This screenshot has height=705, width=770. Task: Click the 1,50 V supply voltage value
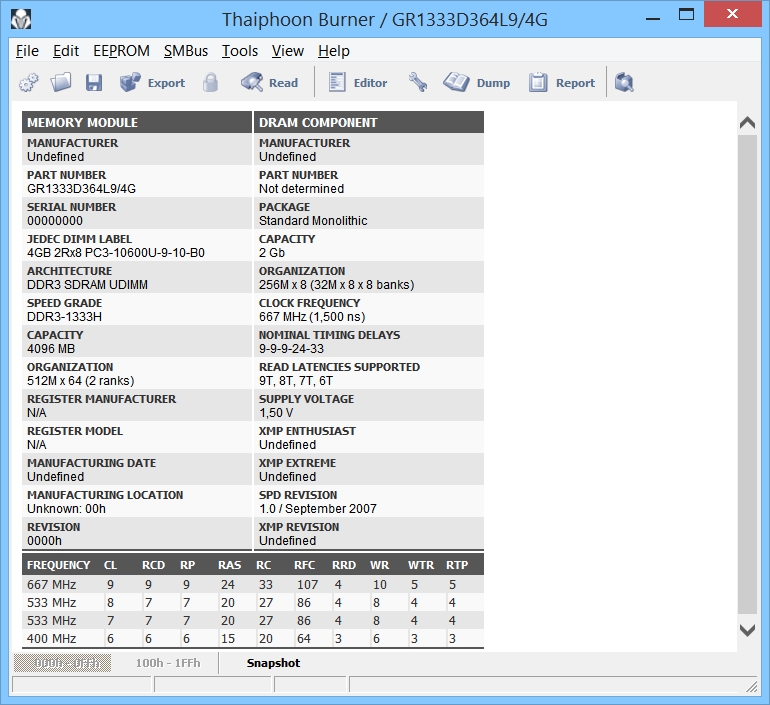pyautogui.click(x=276, y=412)
